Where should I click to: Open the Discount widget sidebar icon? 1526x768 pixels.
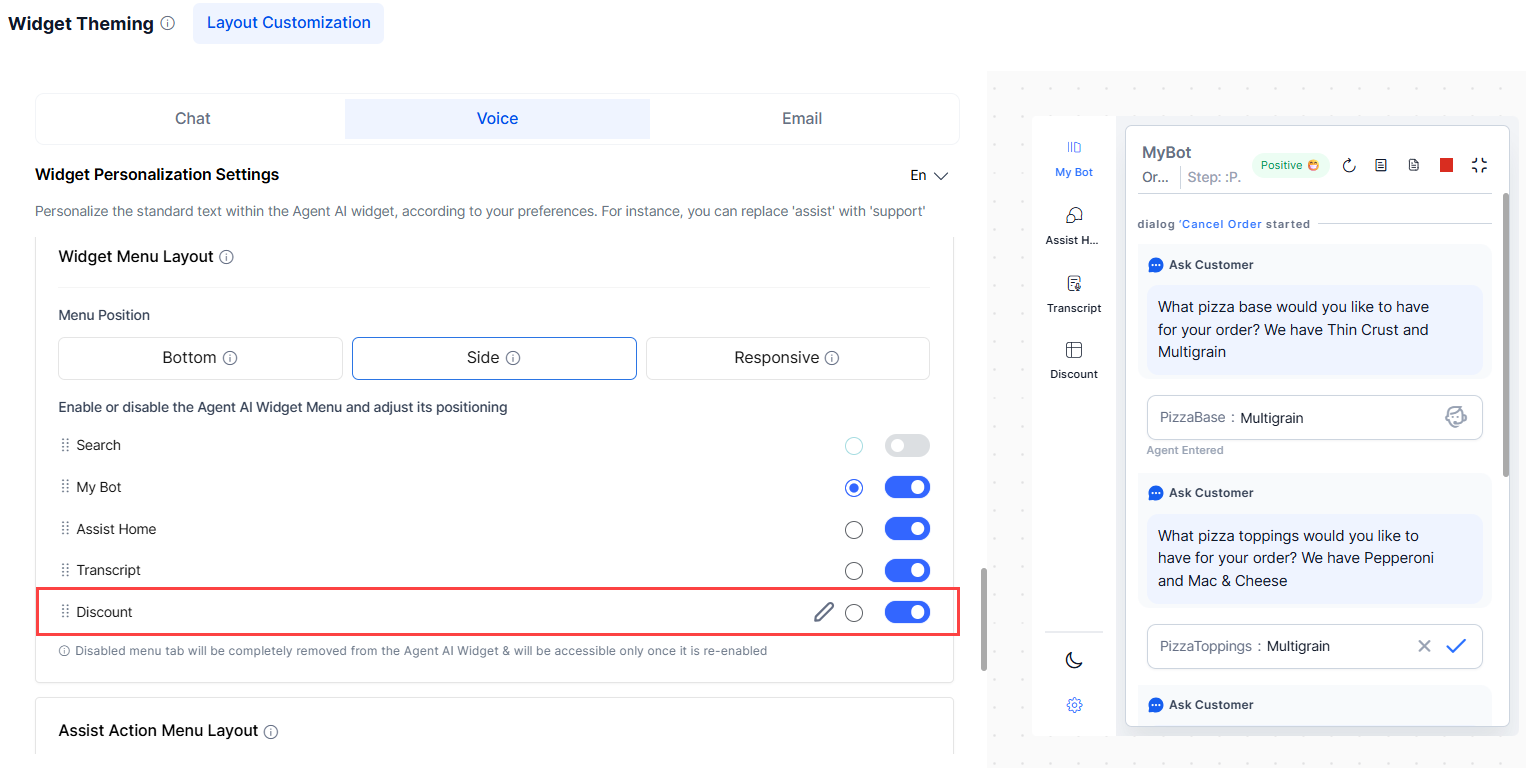click(x=1074, y=360)
